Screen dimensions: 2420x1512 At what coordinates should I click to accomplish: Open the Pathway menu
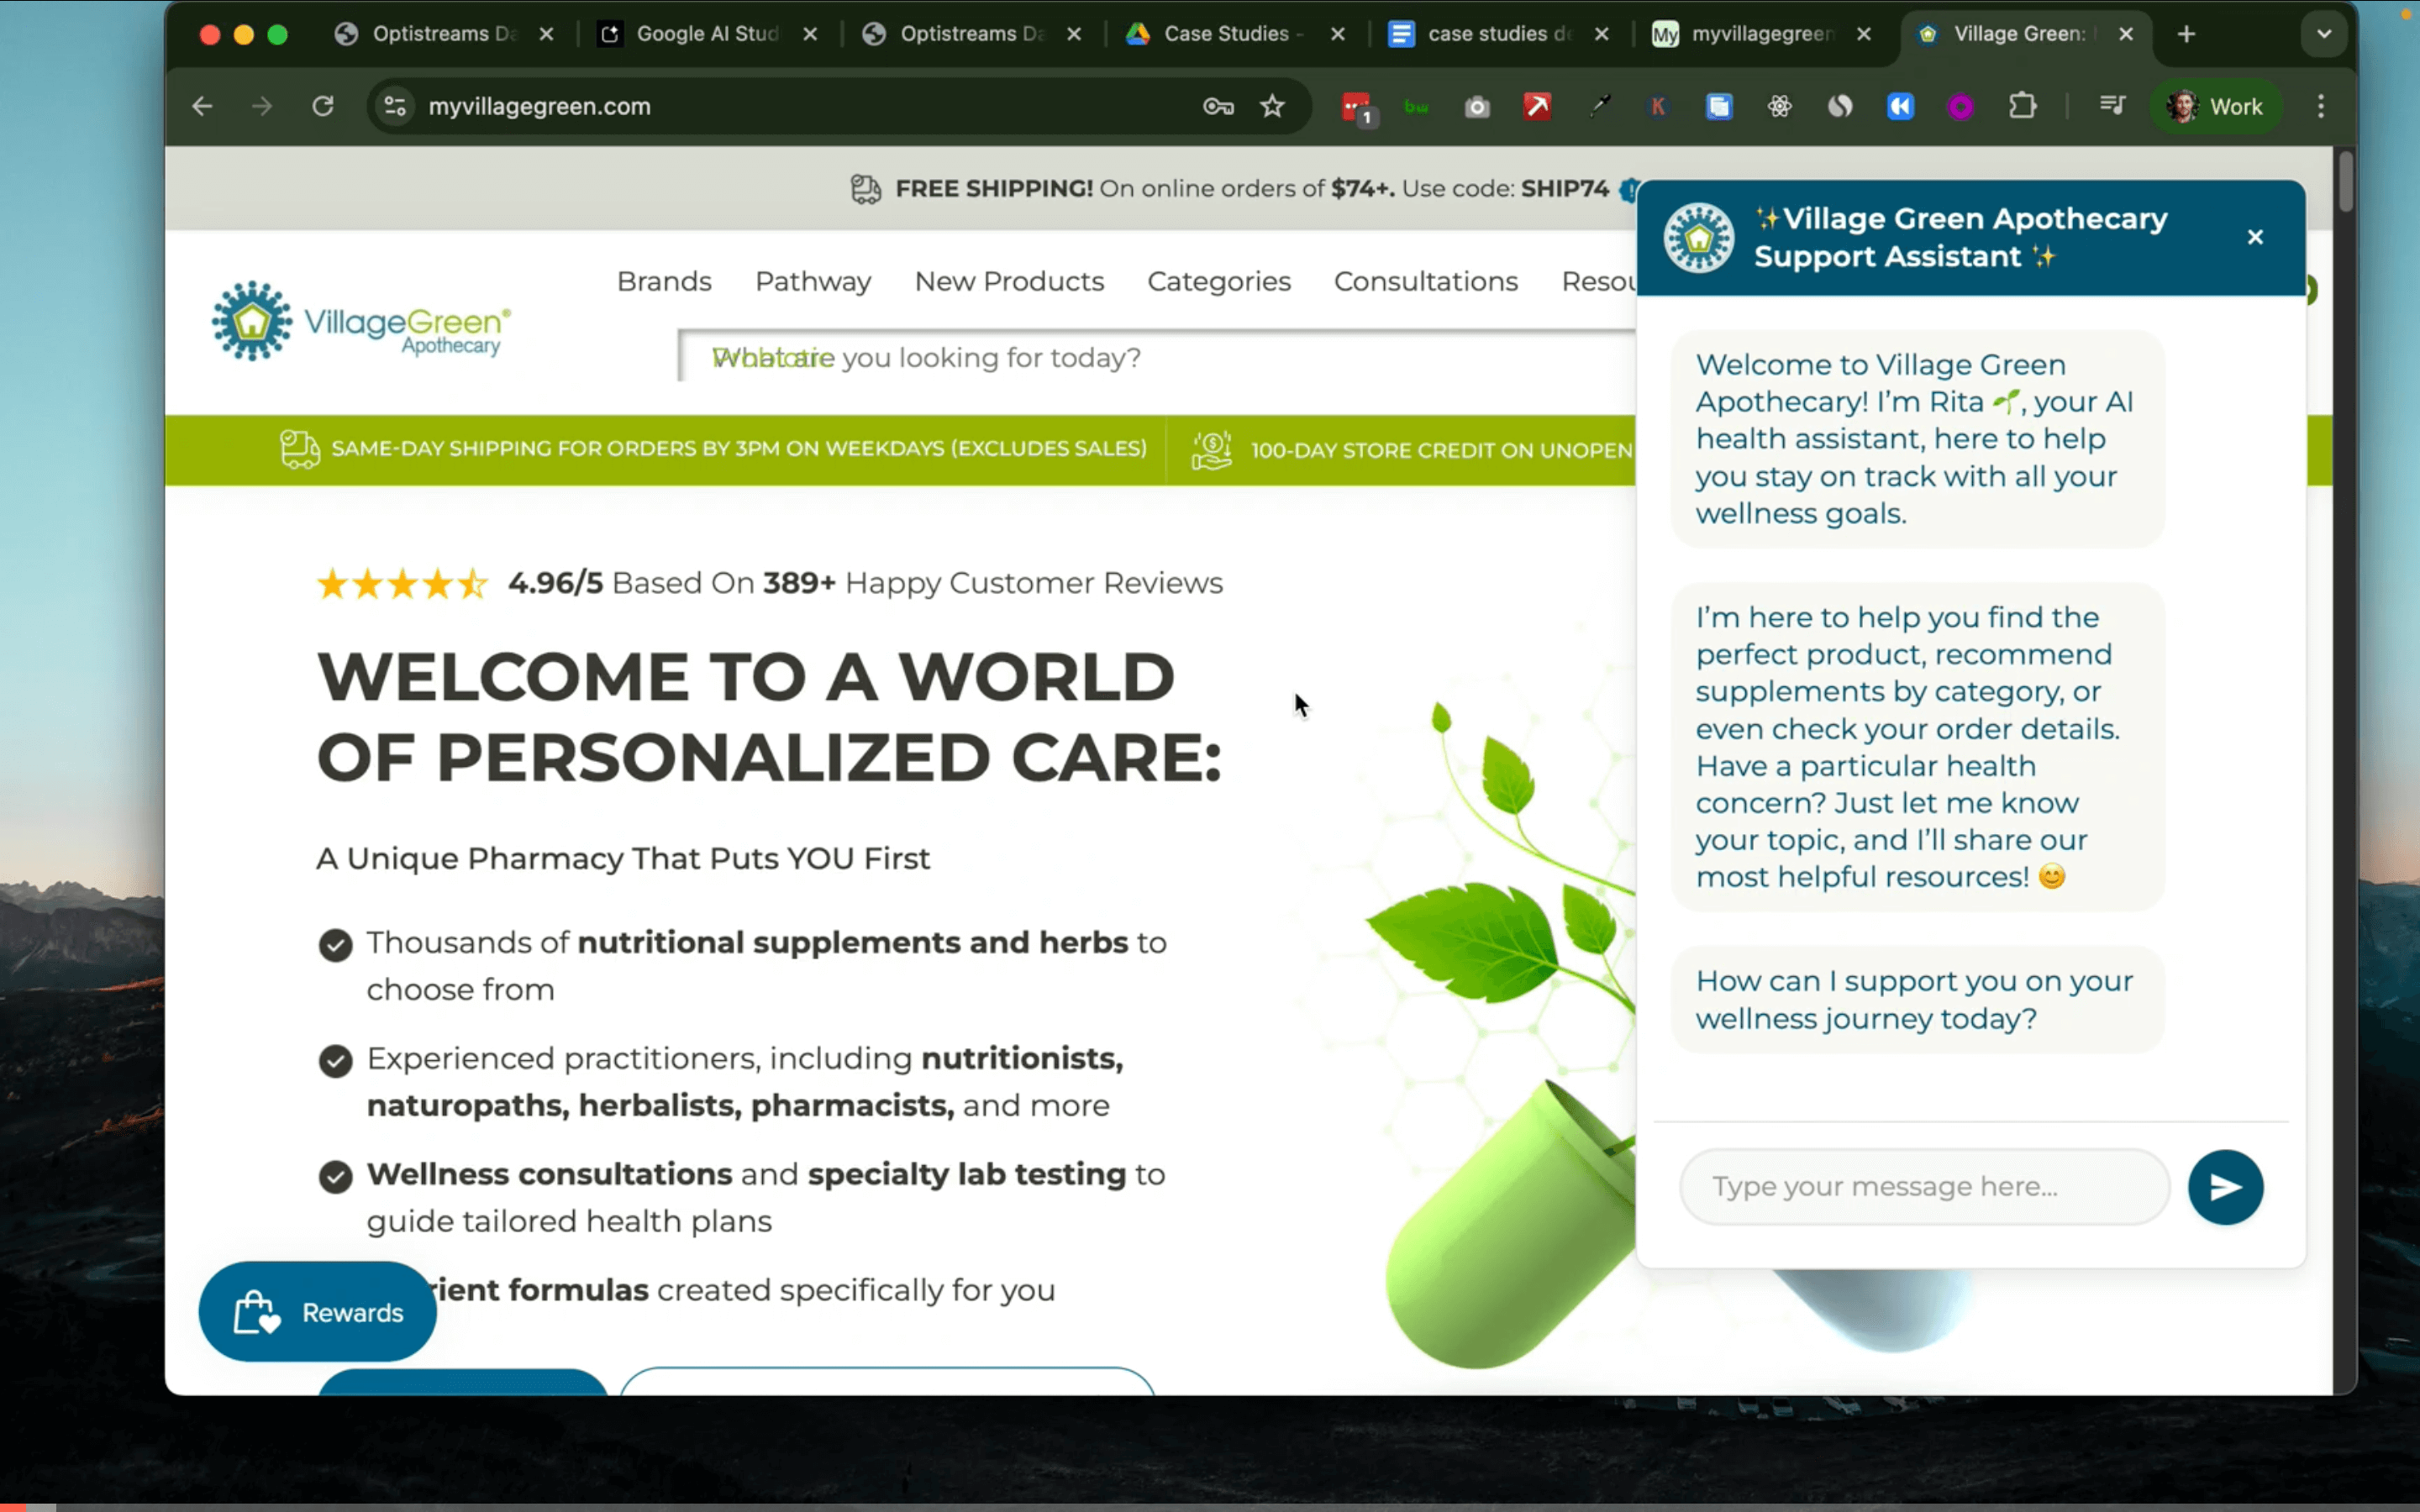point(813,281)
